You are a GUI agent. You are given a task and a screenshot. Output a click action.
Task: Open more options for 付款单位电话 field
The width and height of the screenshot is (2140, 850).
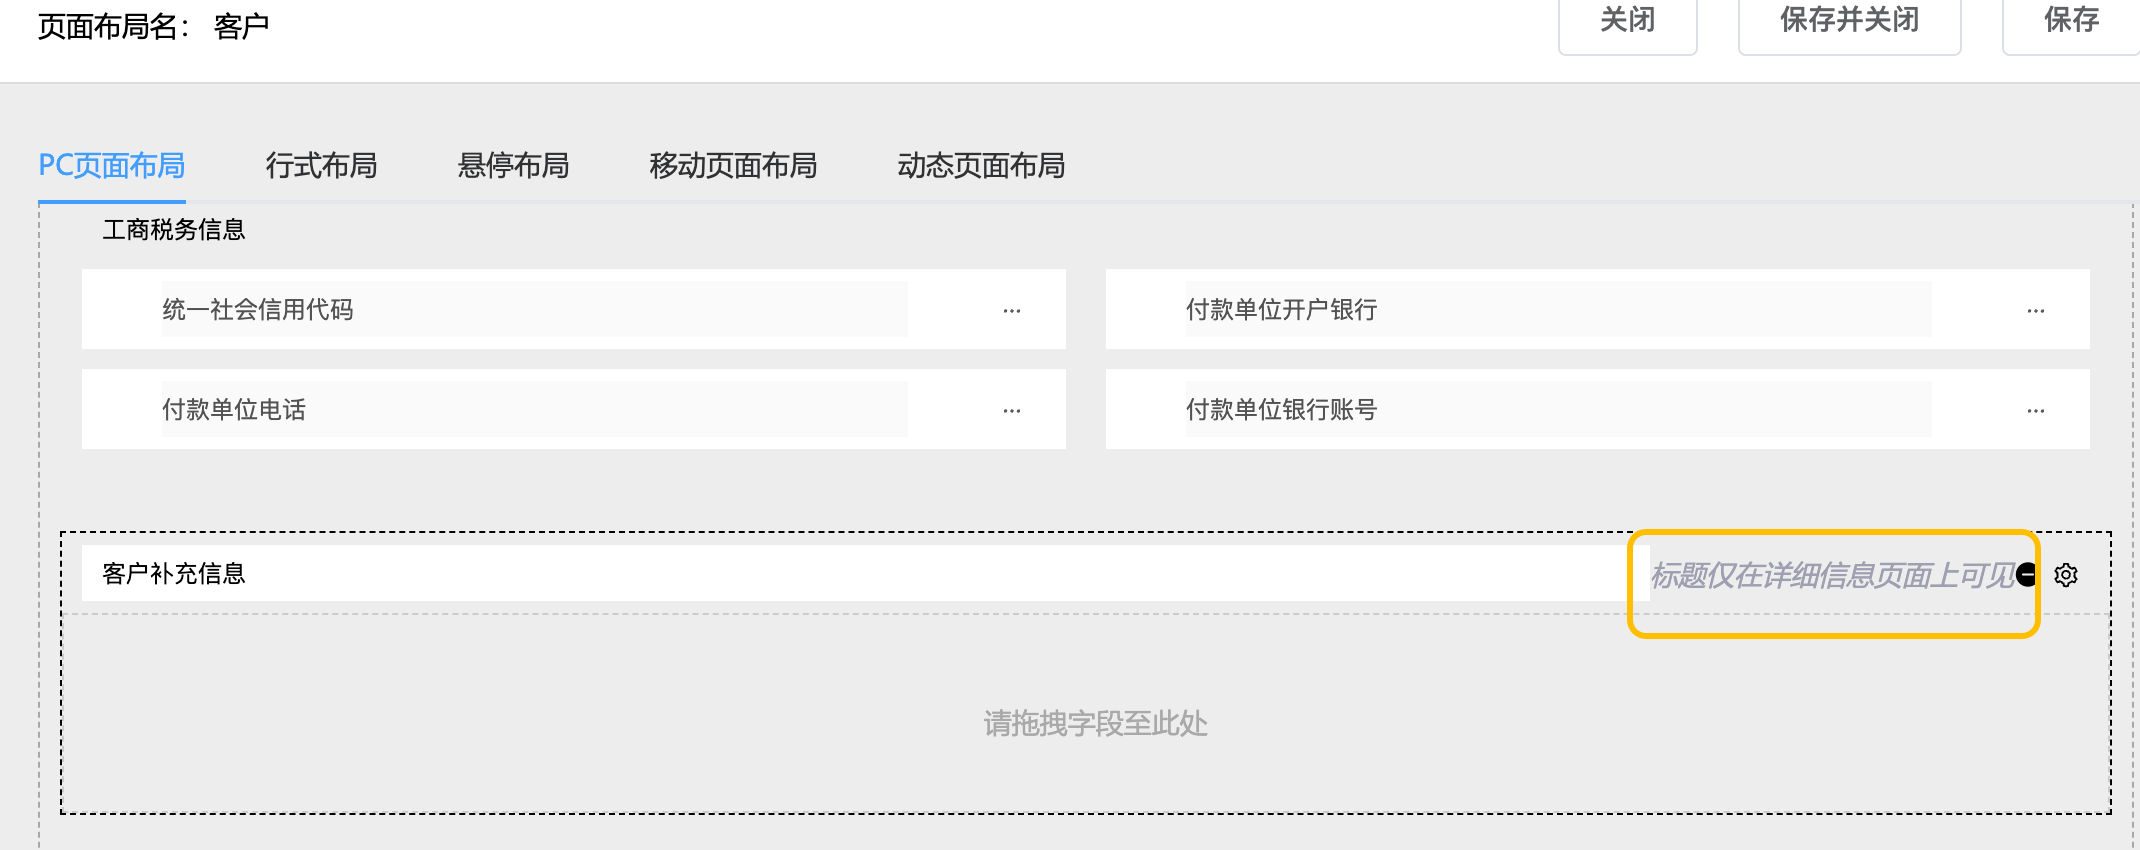tap(1012, 410)
